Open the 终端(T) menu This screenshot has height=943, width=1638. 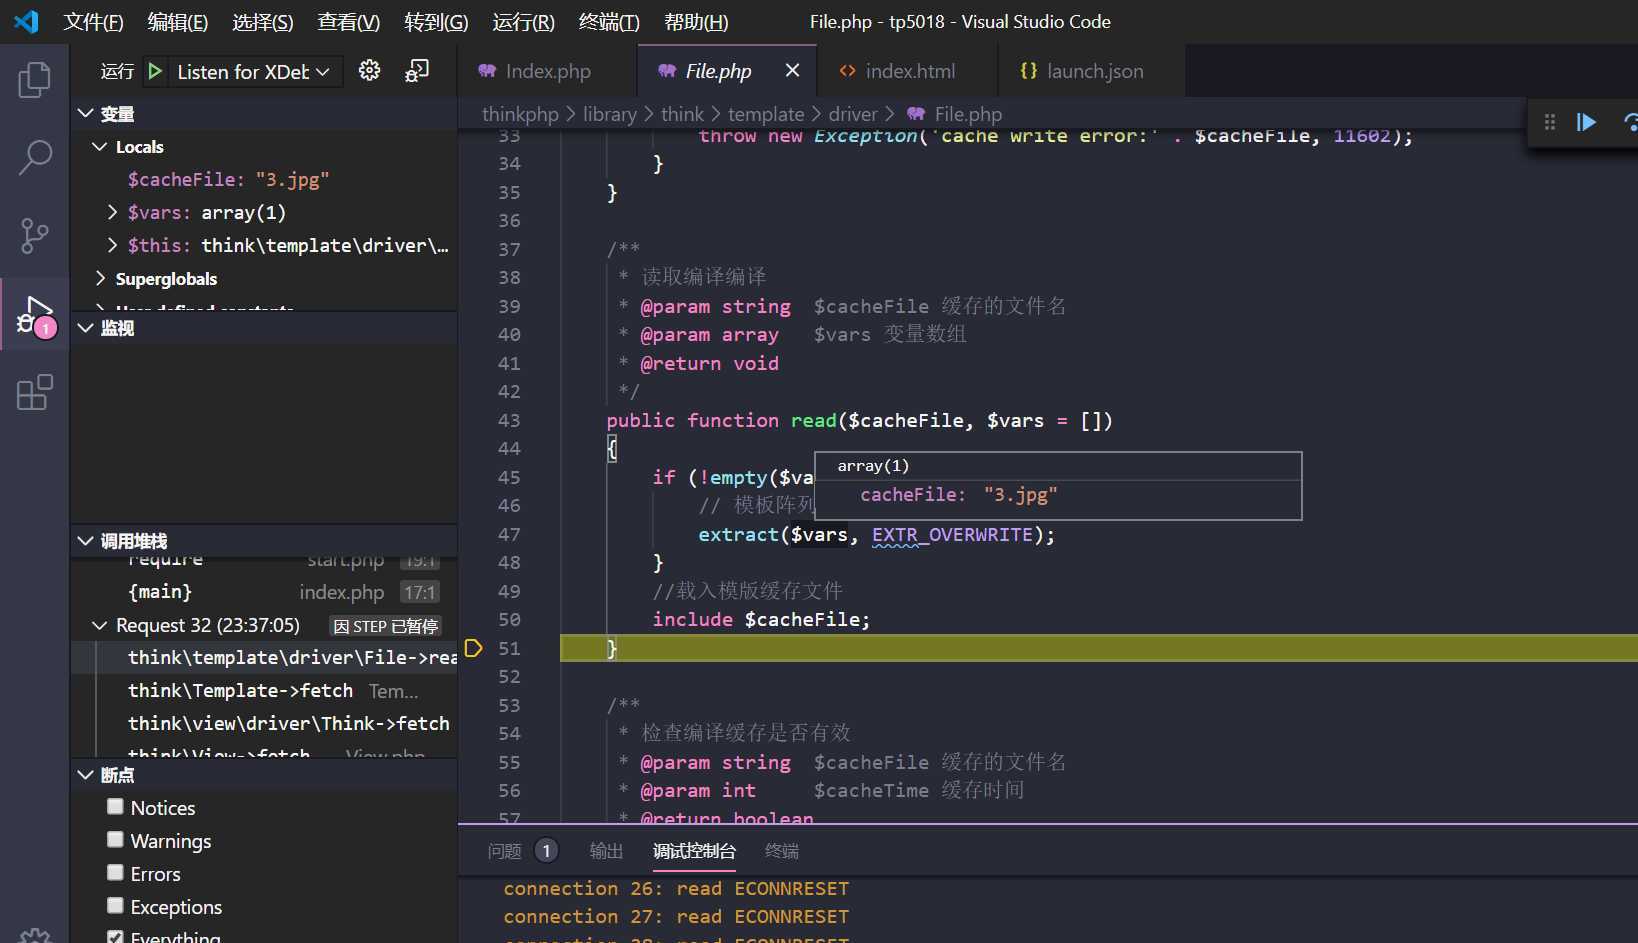click(x=609, y=21)
